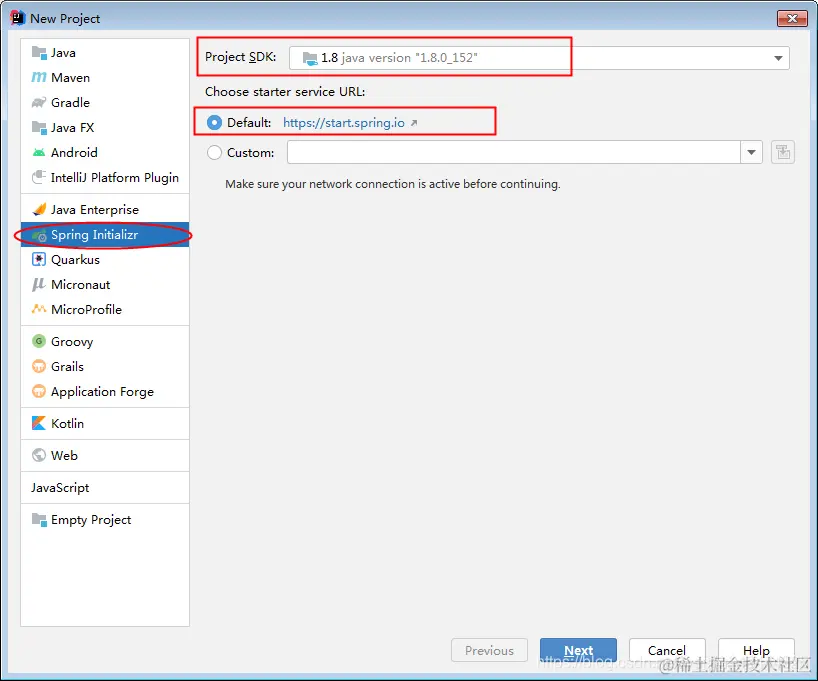Select Groovy in the generator list
This screenshot has width=818, height=681.
(x=105, y=342)
